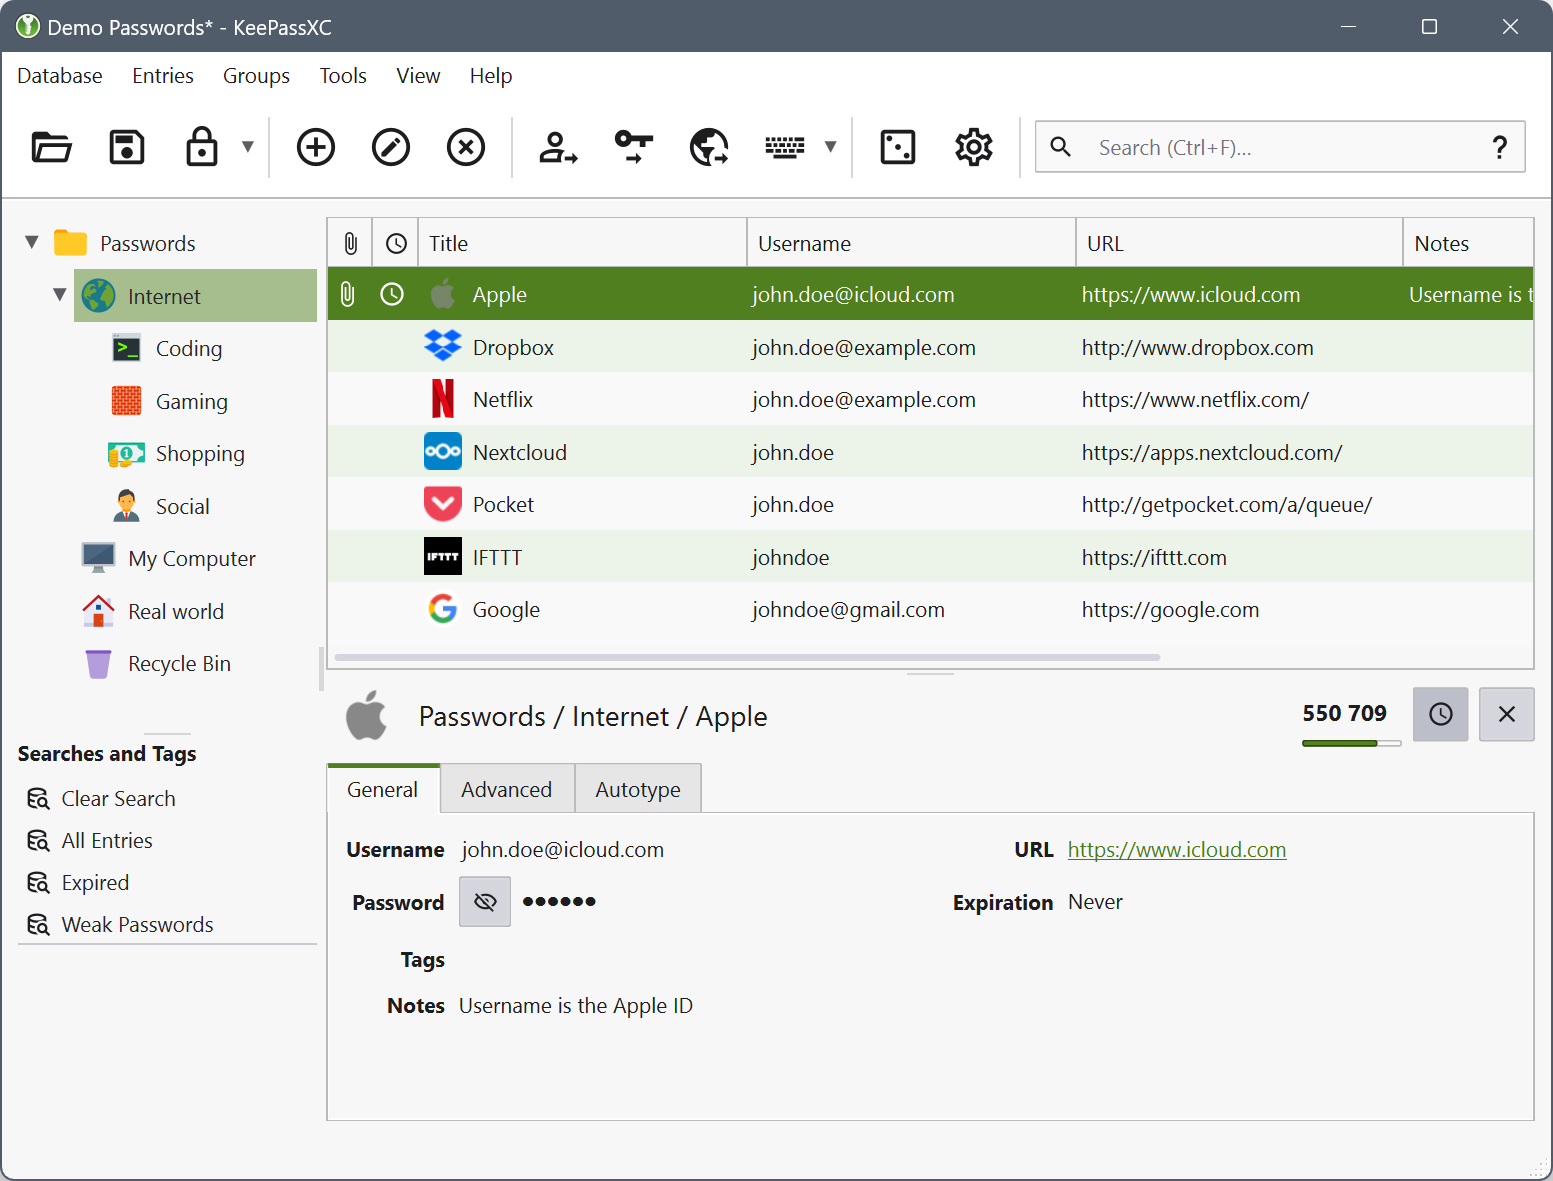Switch to the Advanced tab
This screenshot has width=1553, height=1181.
coord(506,789)
